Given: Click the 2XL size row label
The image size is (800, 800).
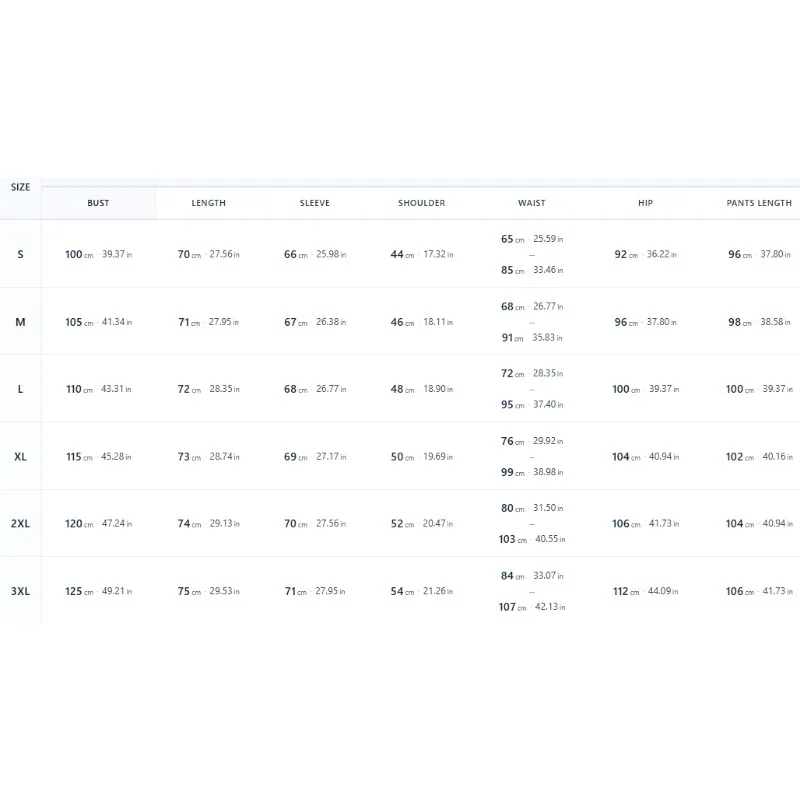Looking at the screenshot, I should [x=20, y=523].
